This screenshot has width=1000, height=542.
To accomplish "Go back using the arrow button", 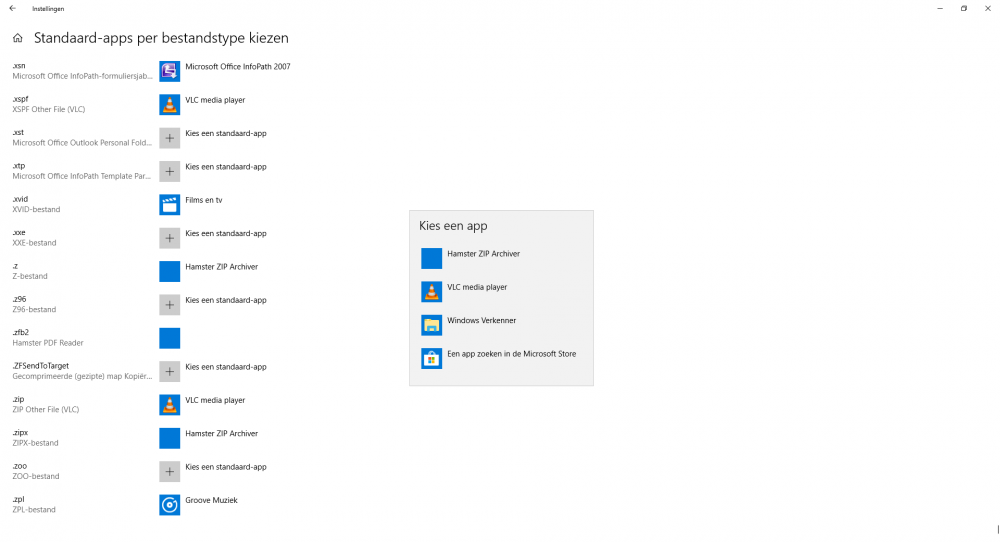I will tap(13, 9).
